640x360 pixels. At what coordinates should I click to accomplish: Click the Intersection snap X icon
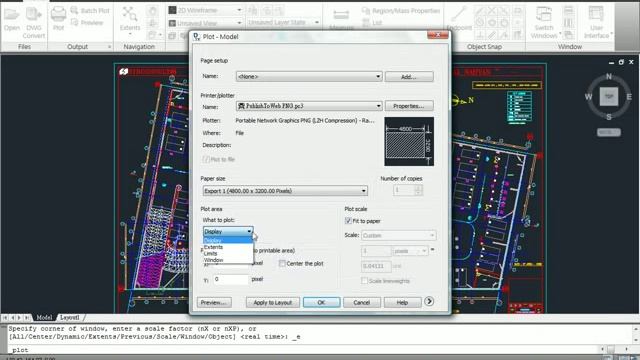(492, 11)
